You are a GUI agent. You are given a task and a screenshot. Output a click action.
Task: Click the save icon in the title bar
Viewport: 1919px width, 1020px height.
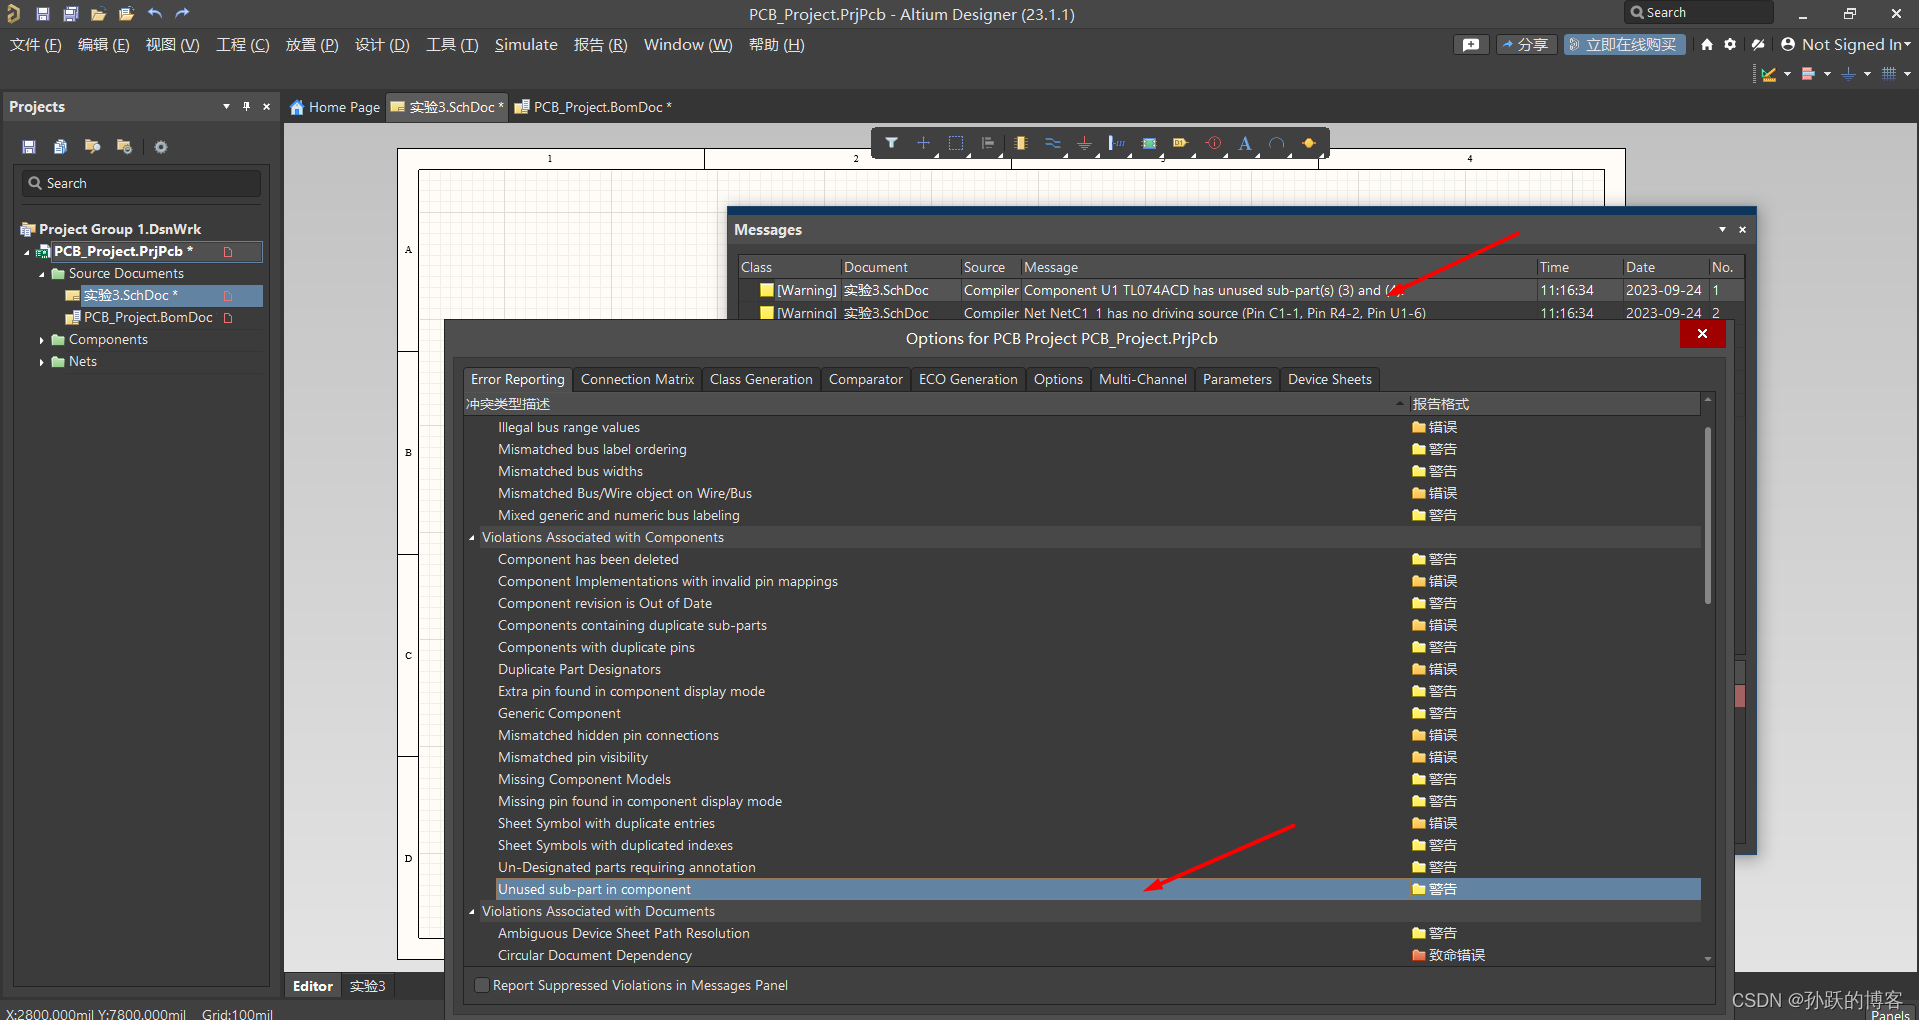click(x=43, y=14)
